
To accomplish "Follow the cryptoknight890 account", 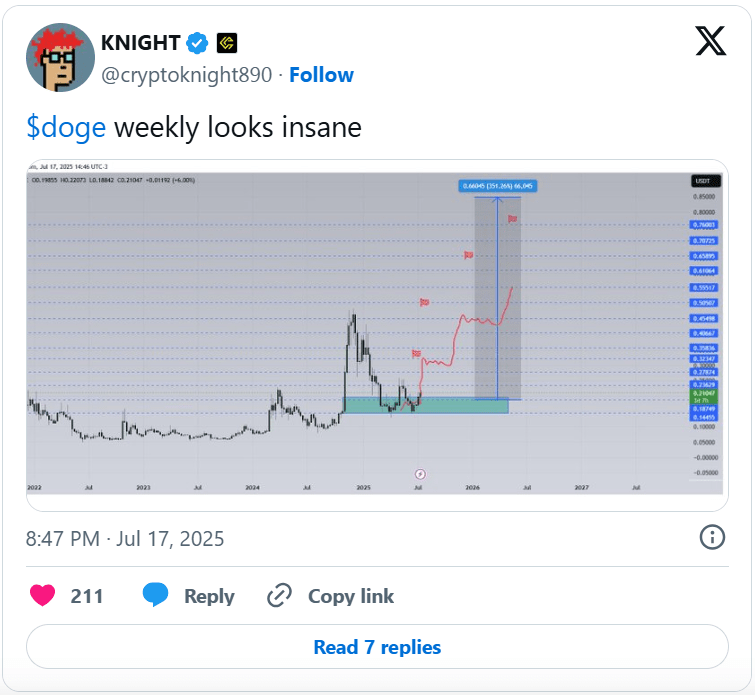I will click(x=321, y=75).
